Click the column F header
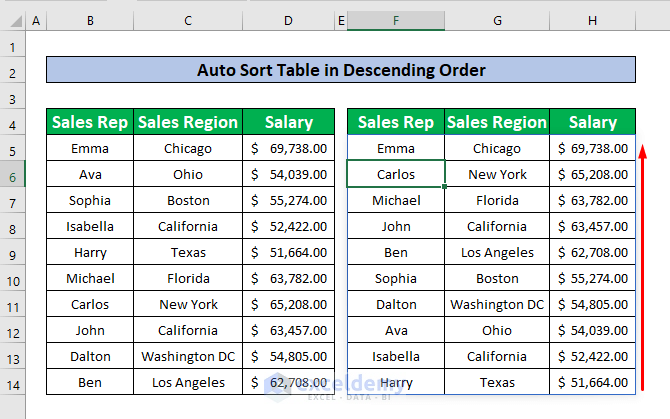The width and height of the screenshot is (670, 419). 396,21
